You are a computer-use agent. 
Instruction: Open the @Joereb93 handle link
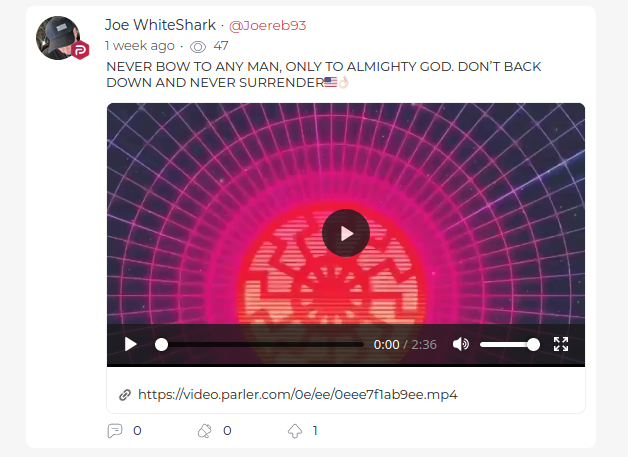pos(267,26)
